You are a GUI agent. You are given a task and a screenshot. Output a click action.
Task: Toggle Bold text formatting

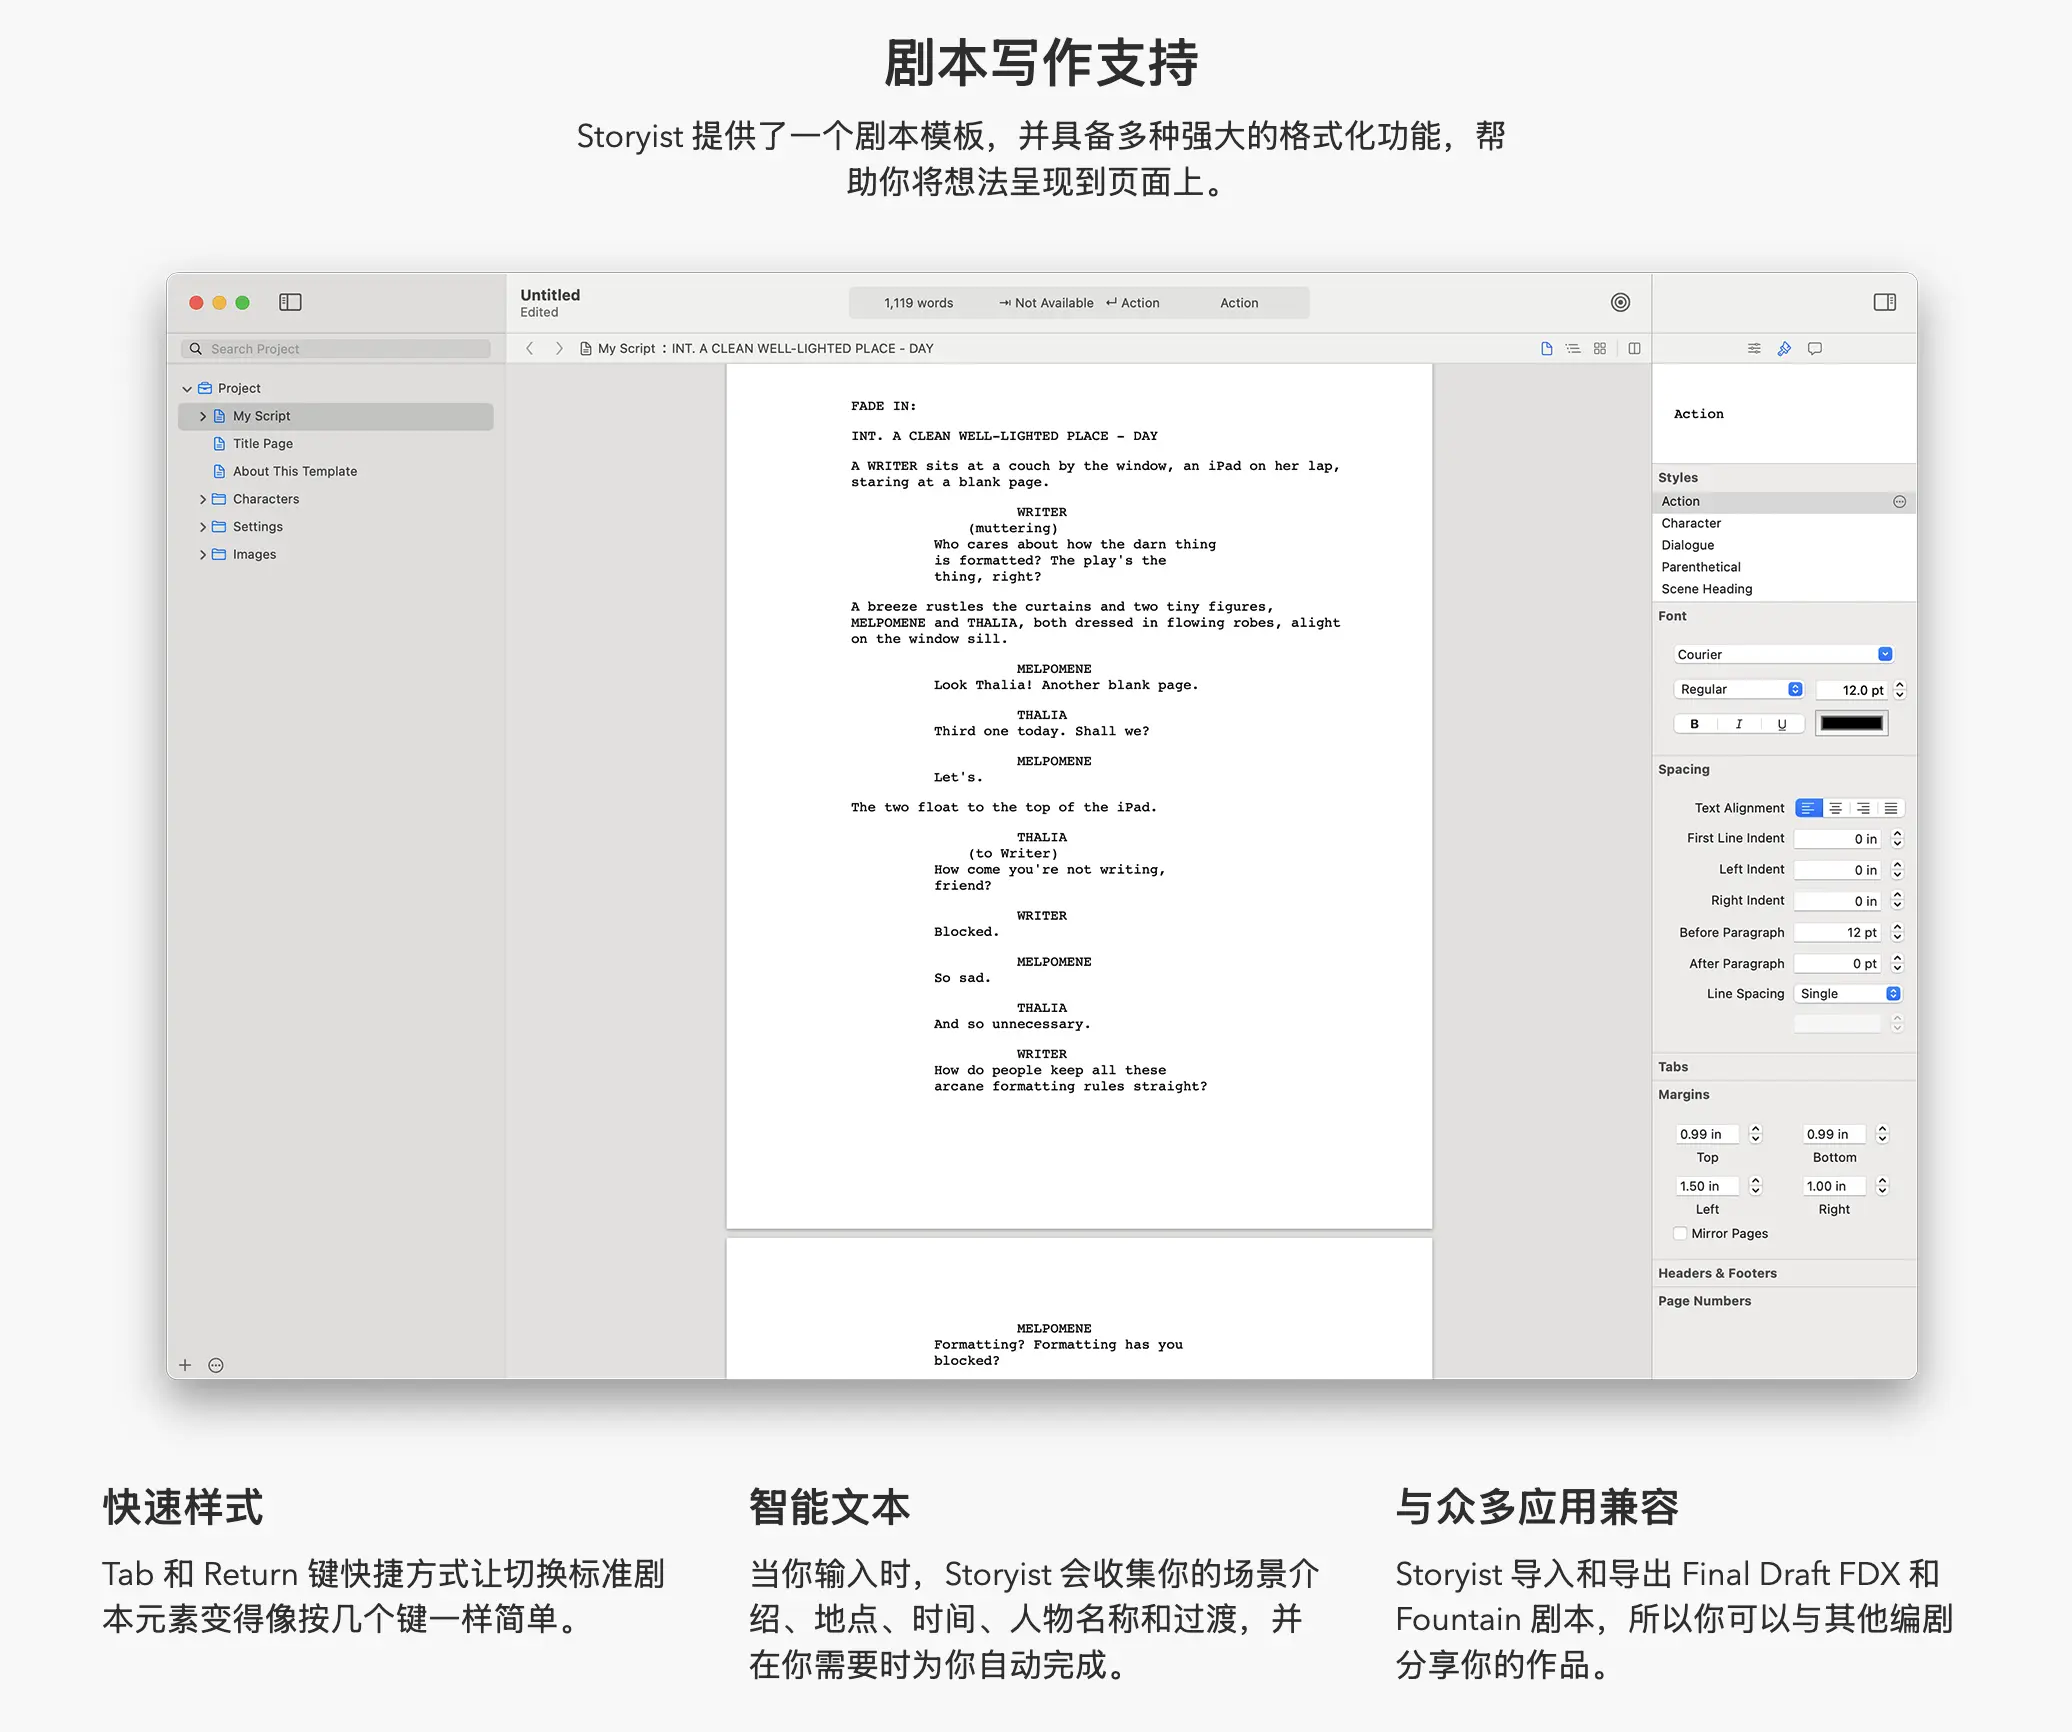[1694, 724]
